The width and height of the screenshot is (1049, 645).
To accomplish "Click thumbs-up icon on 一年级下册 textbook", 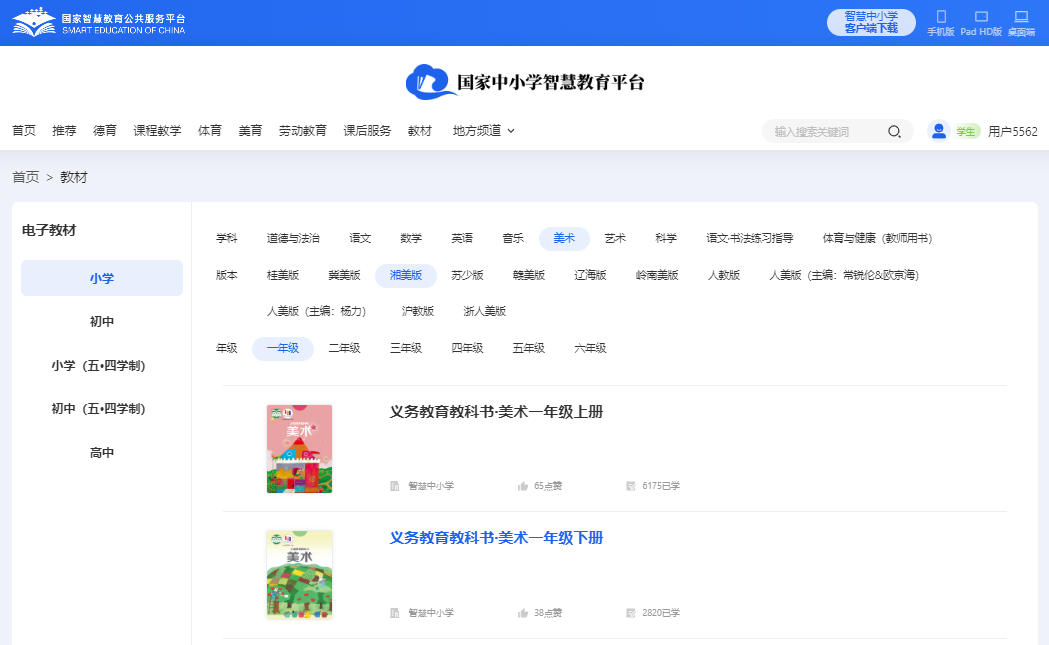I will click(x=522, y=613).
